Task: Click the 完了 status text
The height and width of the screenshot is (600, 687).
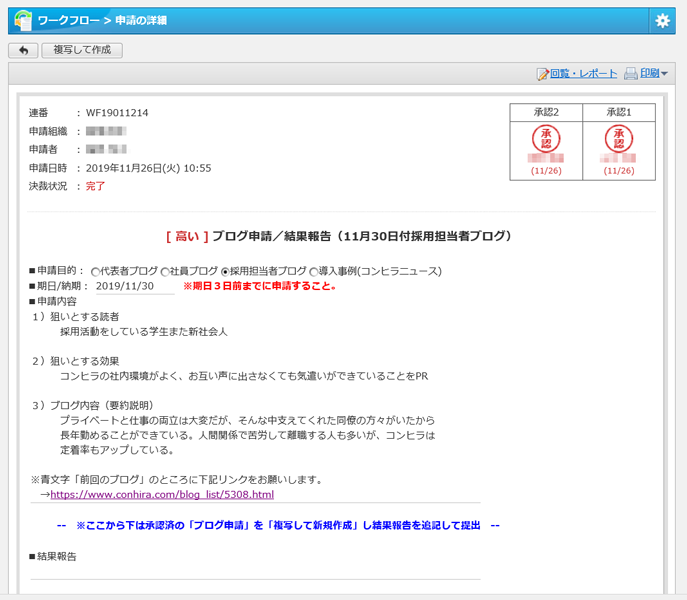Action: point(95,186)
